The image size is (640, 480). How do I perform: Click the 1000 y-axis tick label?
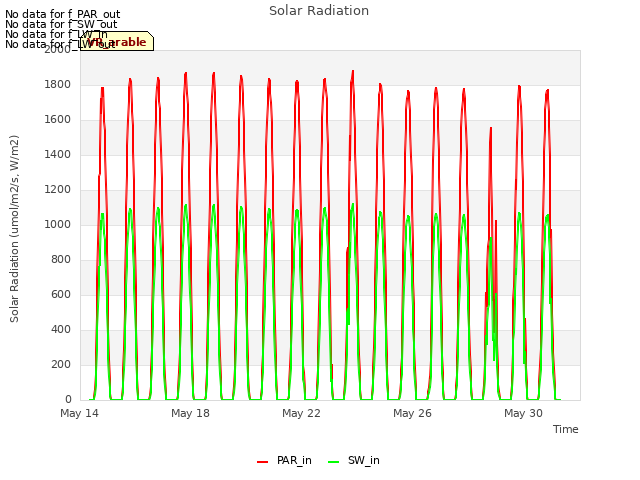(58, 224)
